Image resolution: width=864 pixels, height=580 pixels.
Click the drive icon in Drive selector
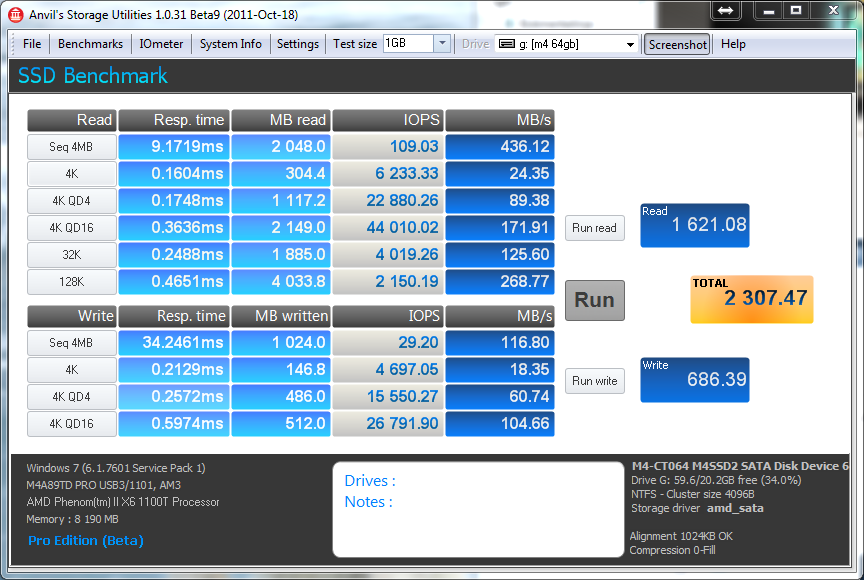click(x=507, y=44)
